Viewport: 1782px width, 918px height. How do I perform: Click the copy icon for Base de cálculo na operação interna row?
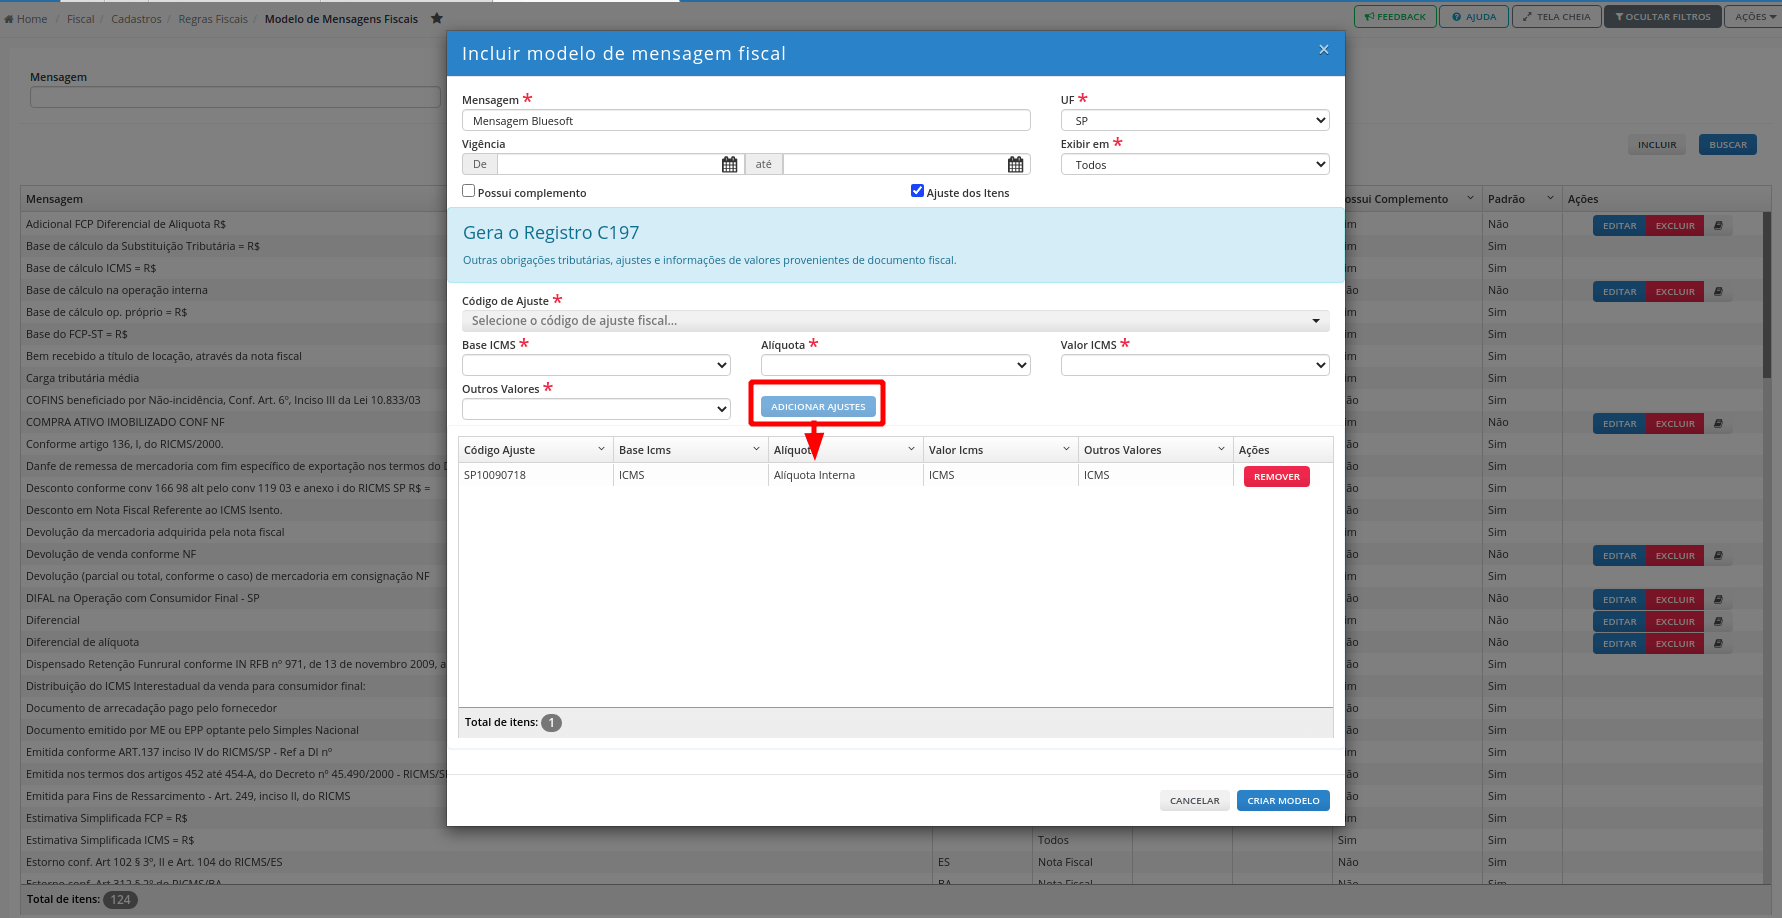1718,292
